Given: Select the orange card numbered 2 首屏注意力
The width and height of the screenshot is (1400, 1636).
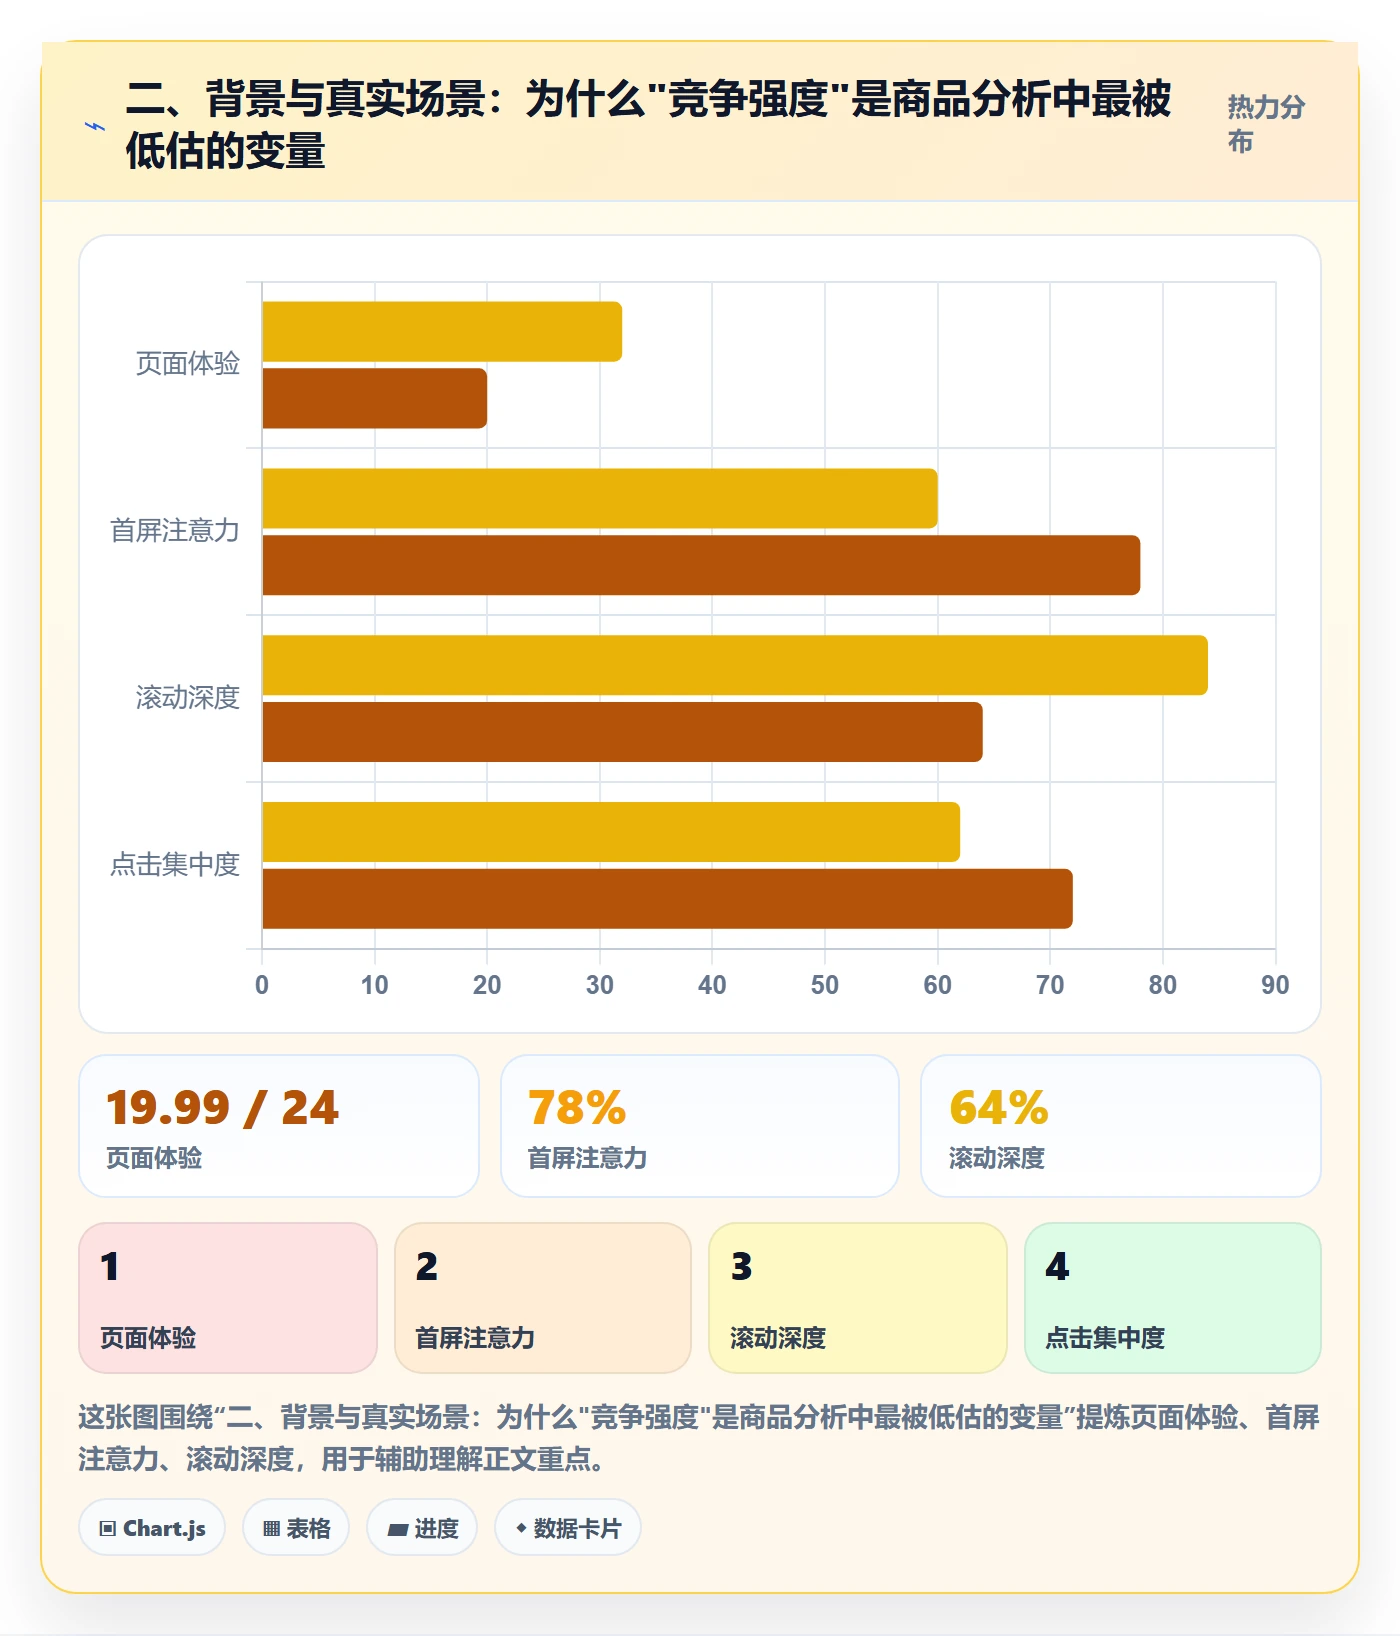Looking at the screenshot, I should pos(543,1298).
